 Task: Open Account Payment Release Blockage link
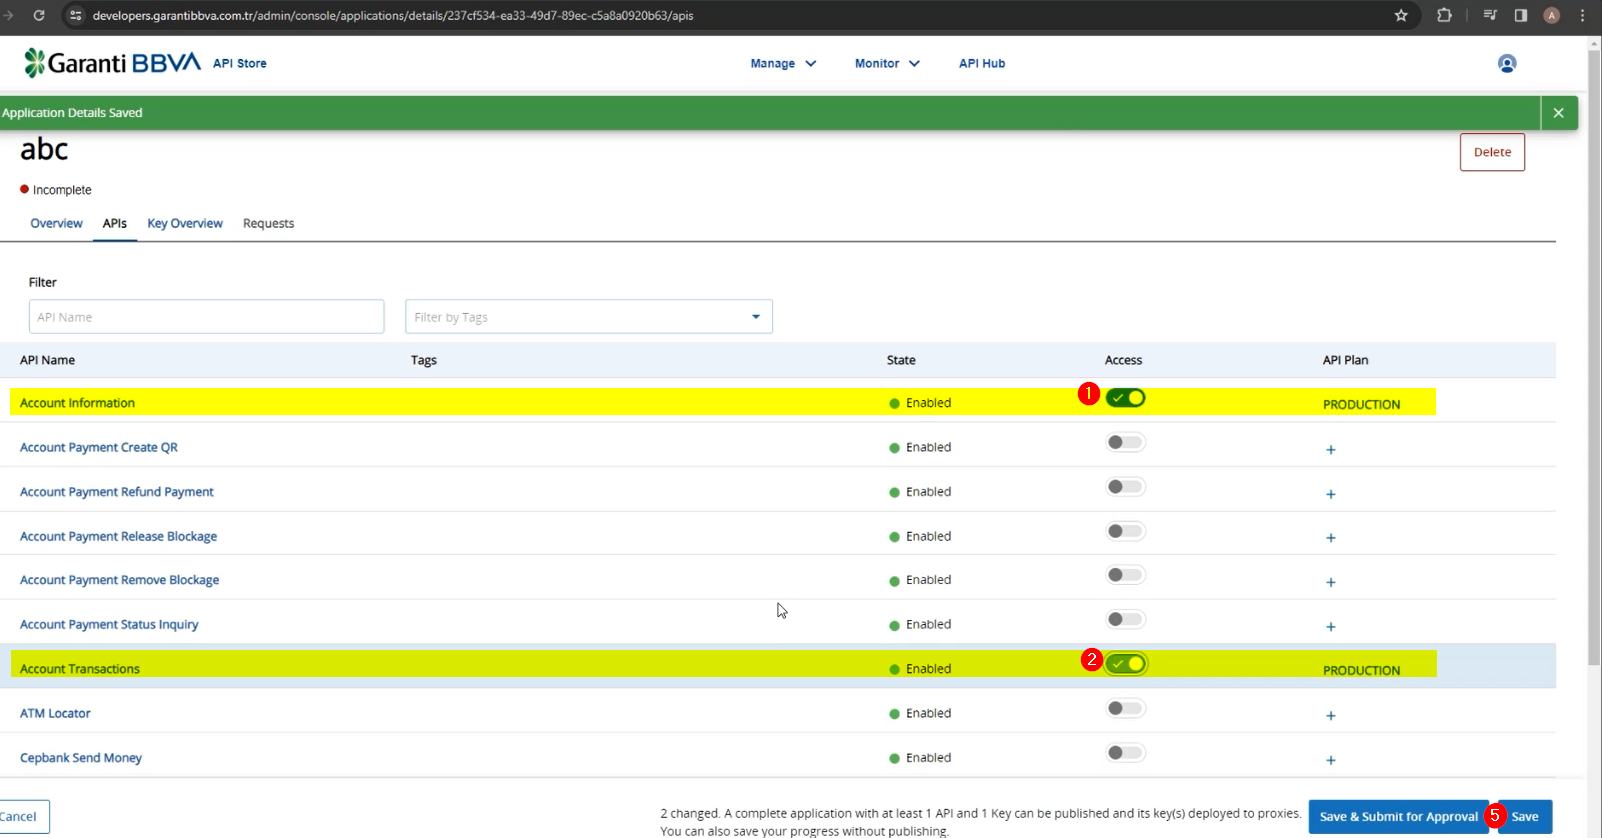pyautogui.click(x=118, y=536)
